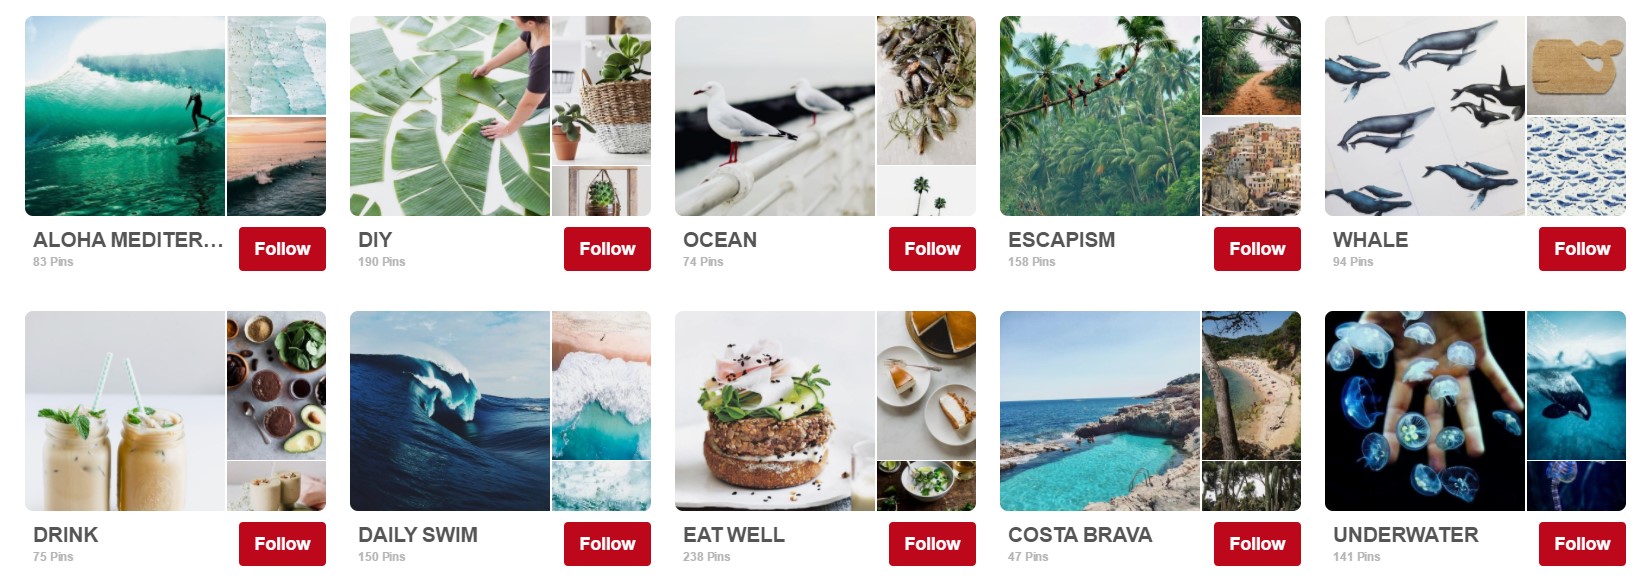Follow the ESCAPISM board
1642x586 pixels.
coord(1257,249)
